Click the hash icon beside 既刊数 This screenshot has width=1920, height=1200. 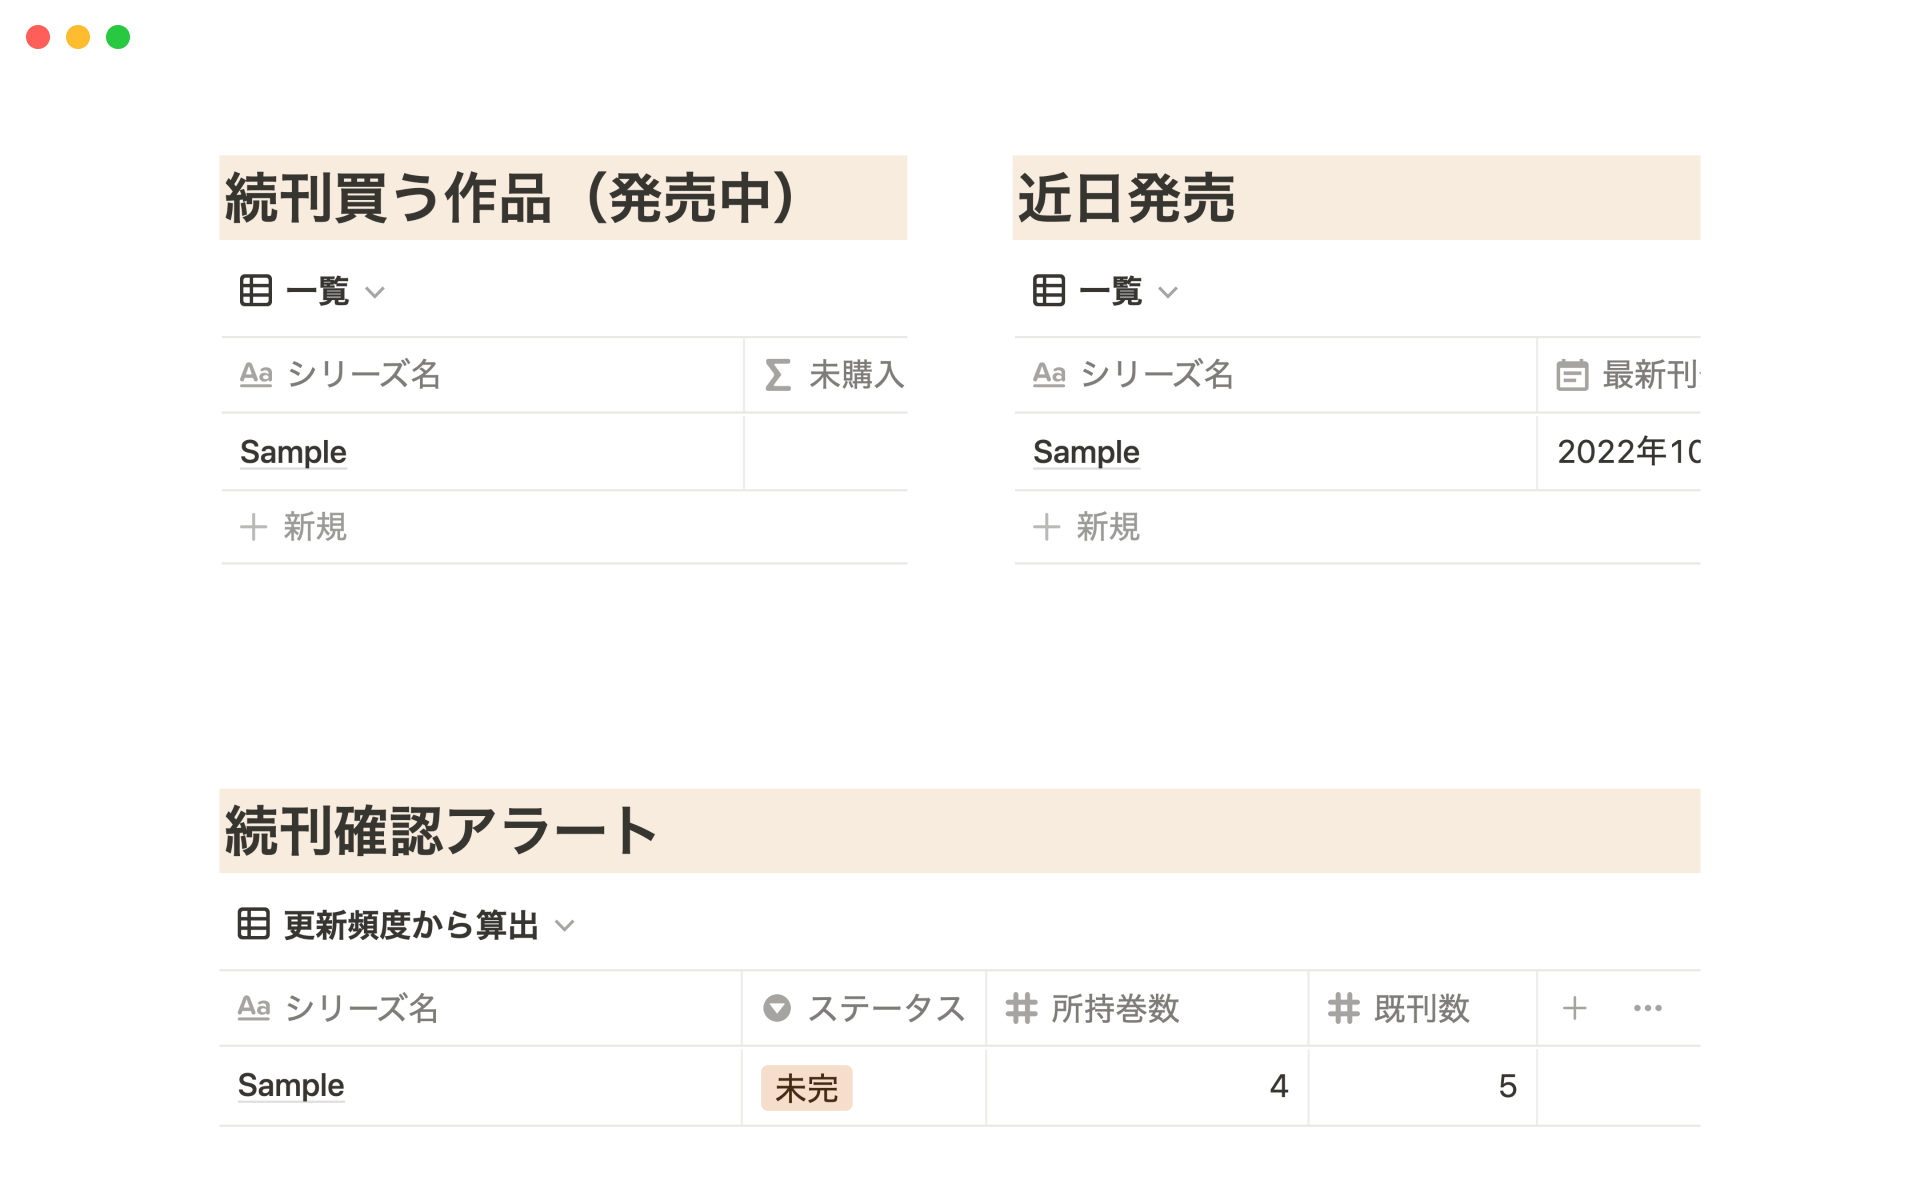click(x=1344, y=1008)
